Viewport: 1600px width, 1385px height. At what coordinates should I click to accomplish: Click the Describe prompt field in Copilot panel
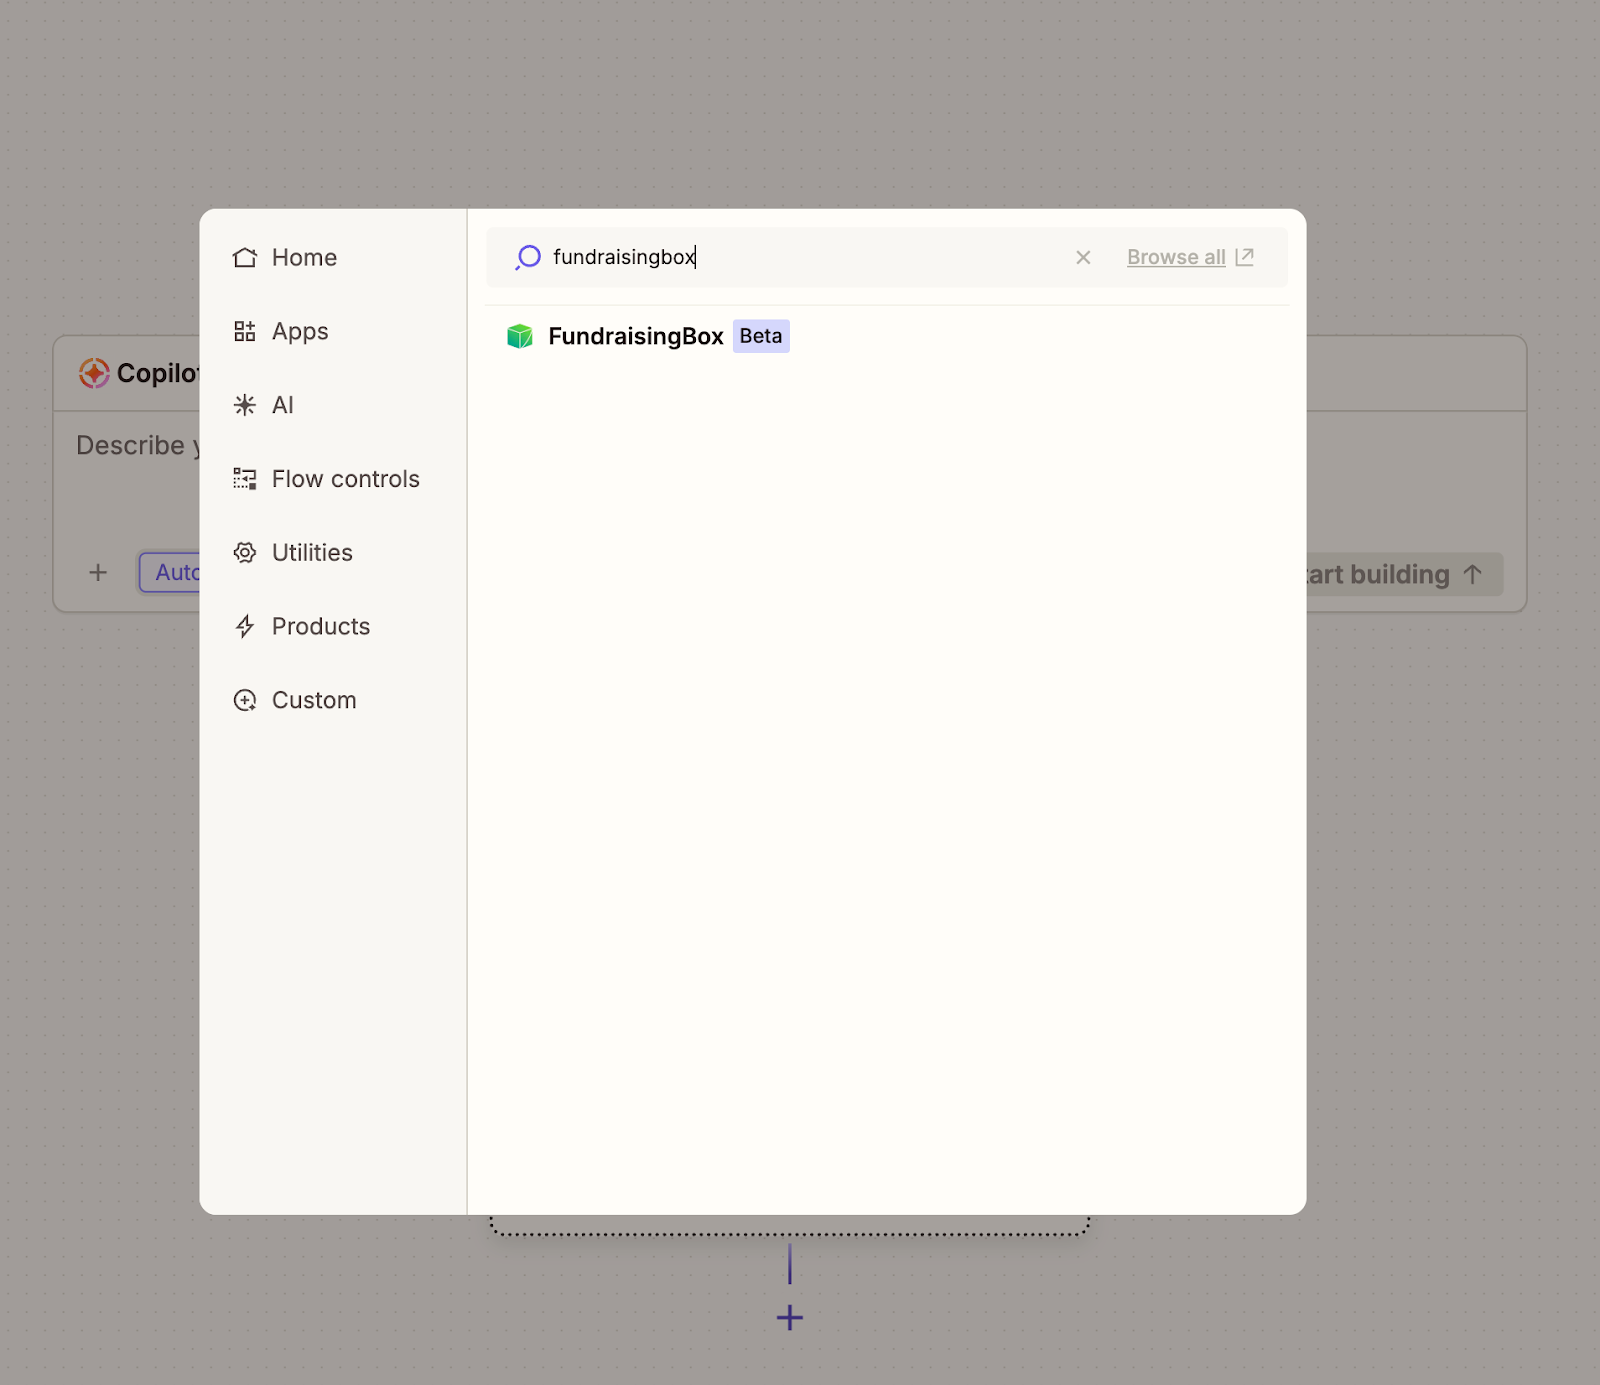[138, 446]
